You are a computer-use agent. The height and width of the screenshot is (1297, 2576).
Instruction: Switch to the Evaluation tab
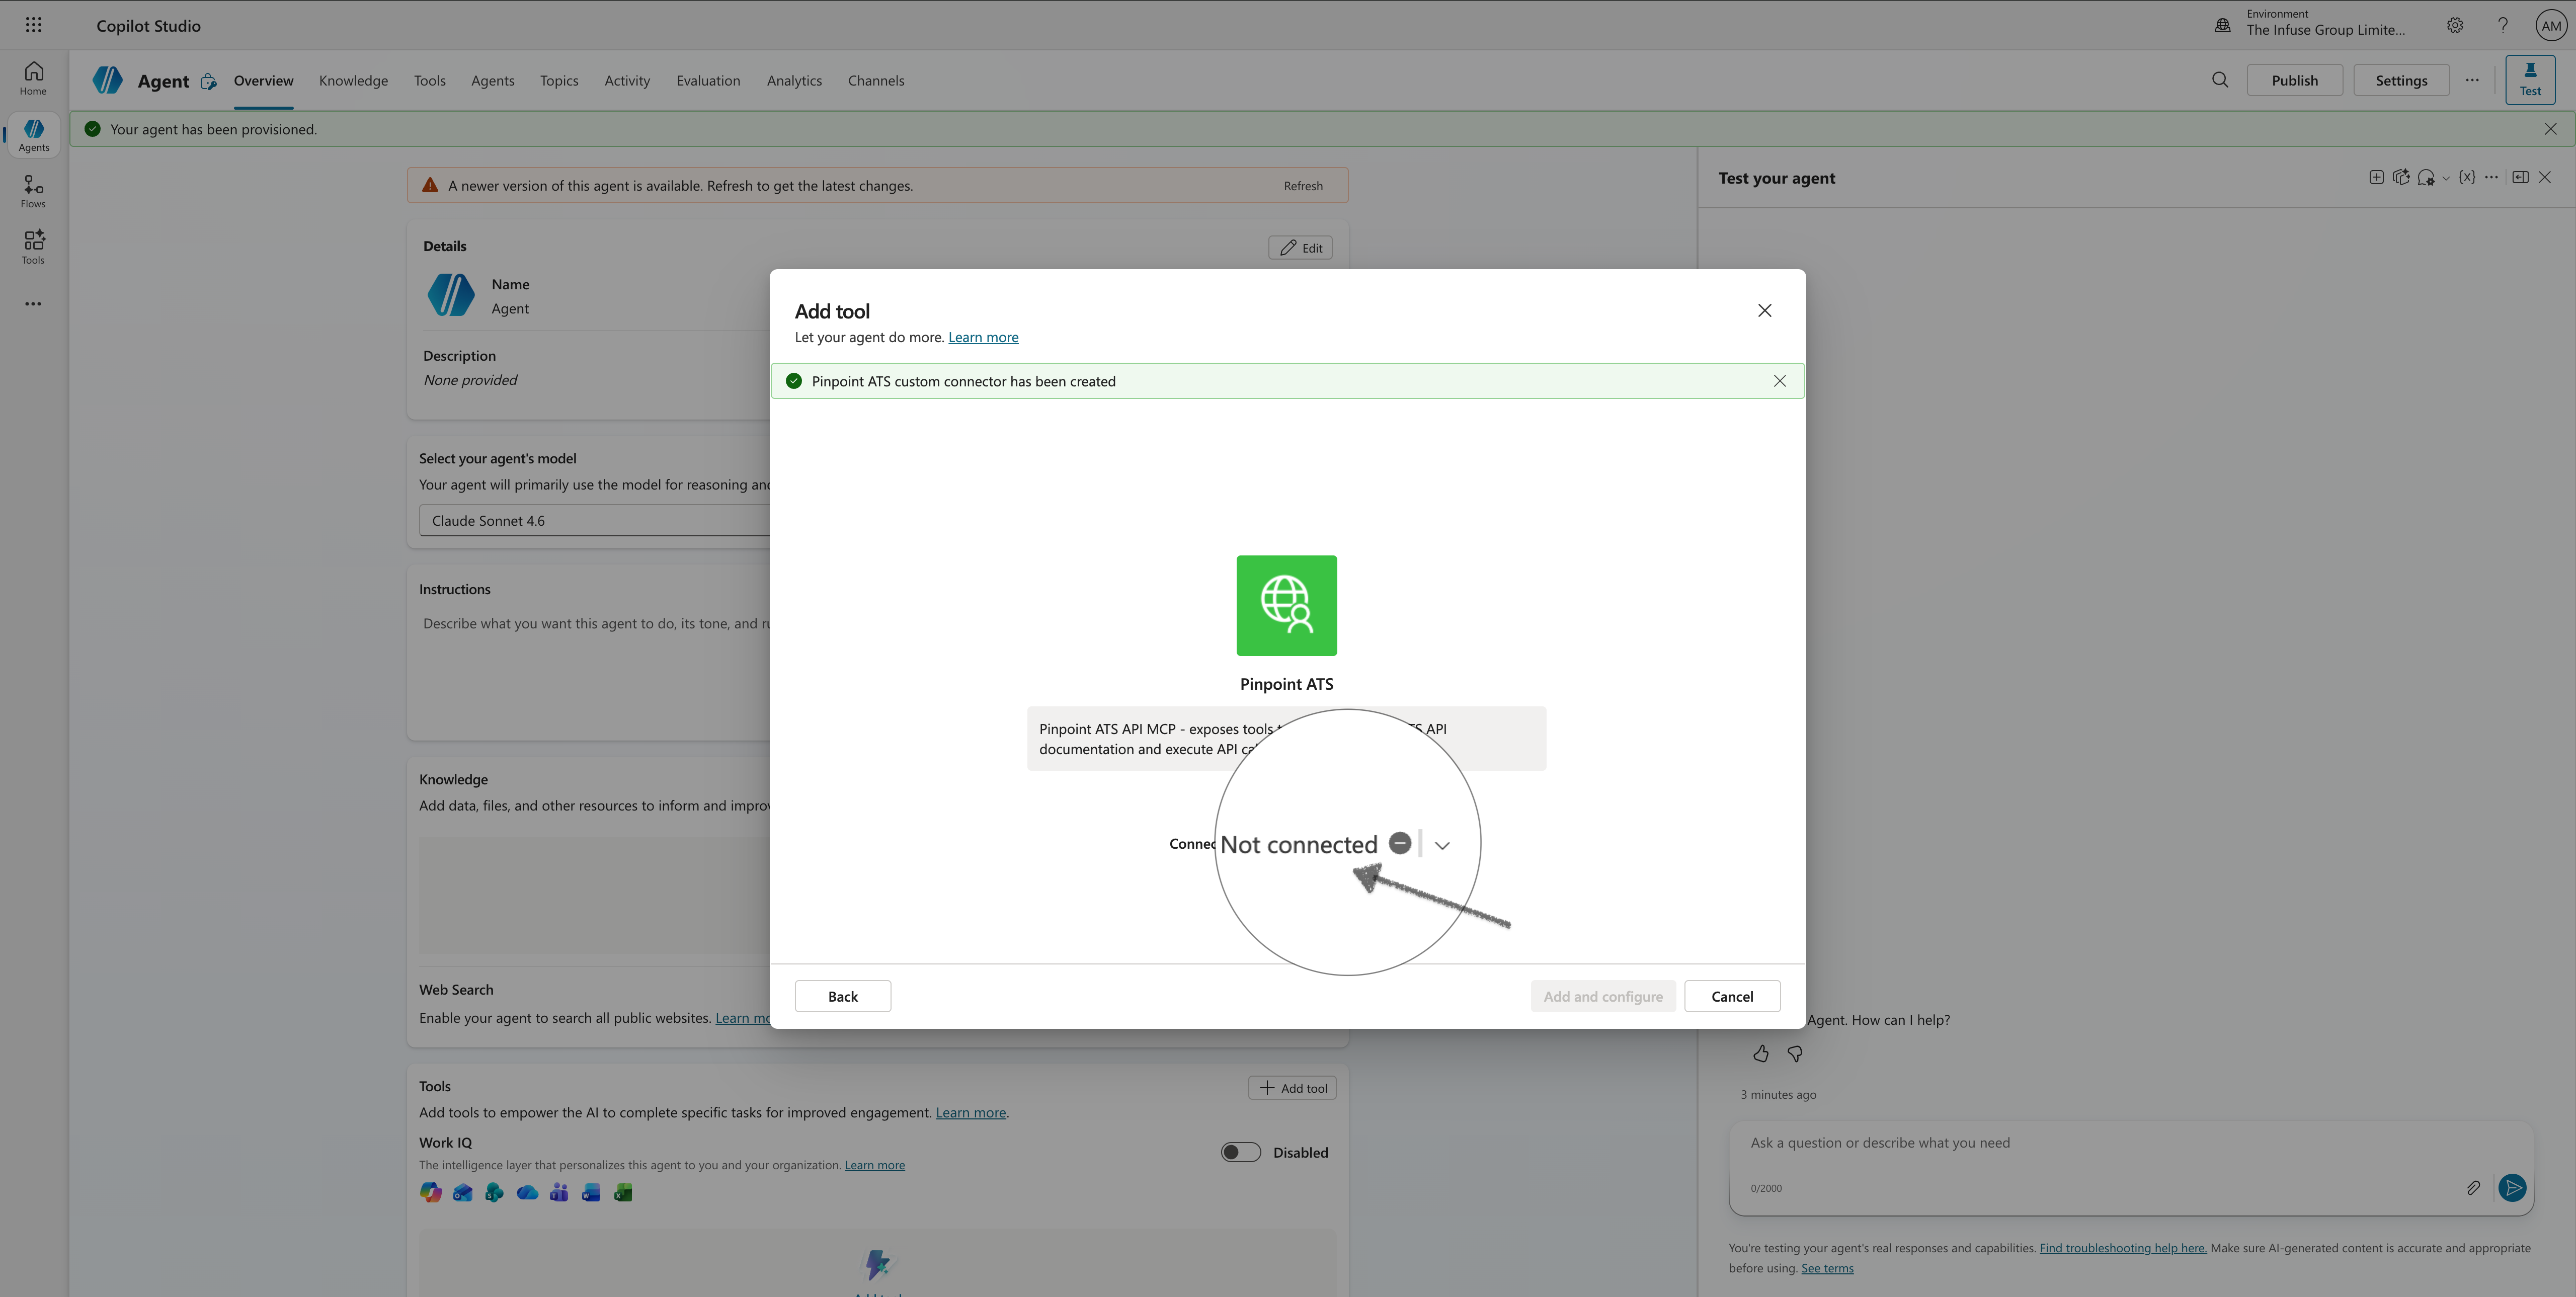tap(708, 80)
